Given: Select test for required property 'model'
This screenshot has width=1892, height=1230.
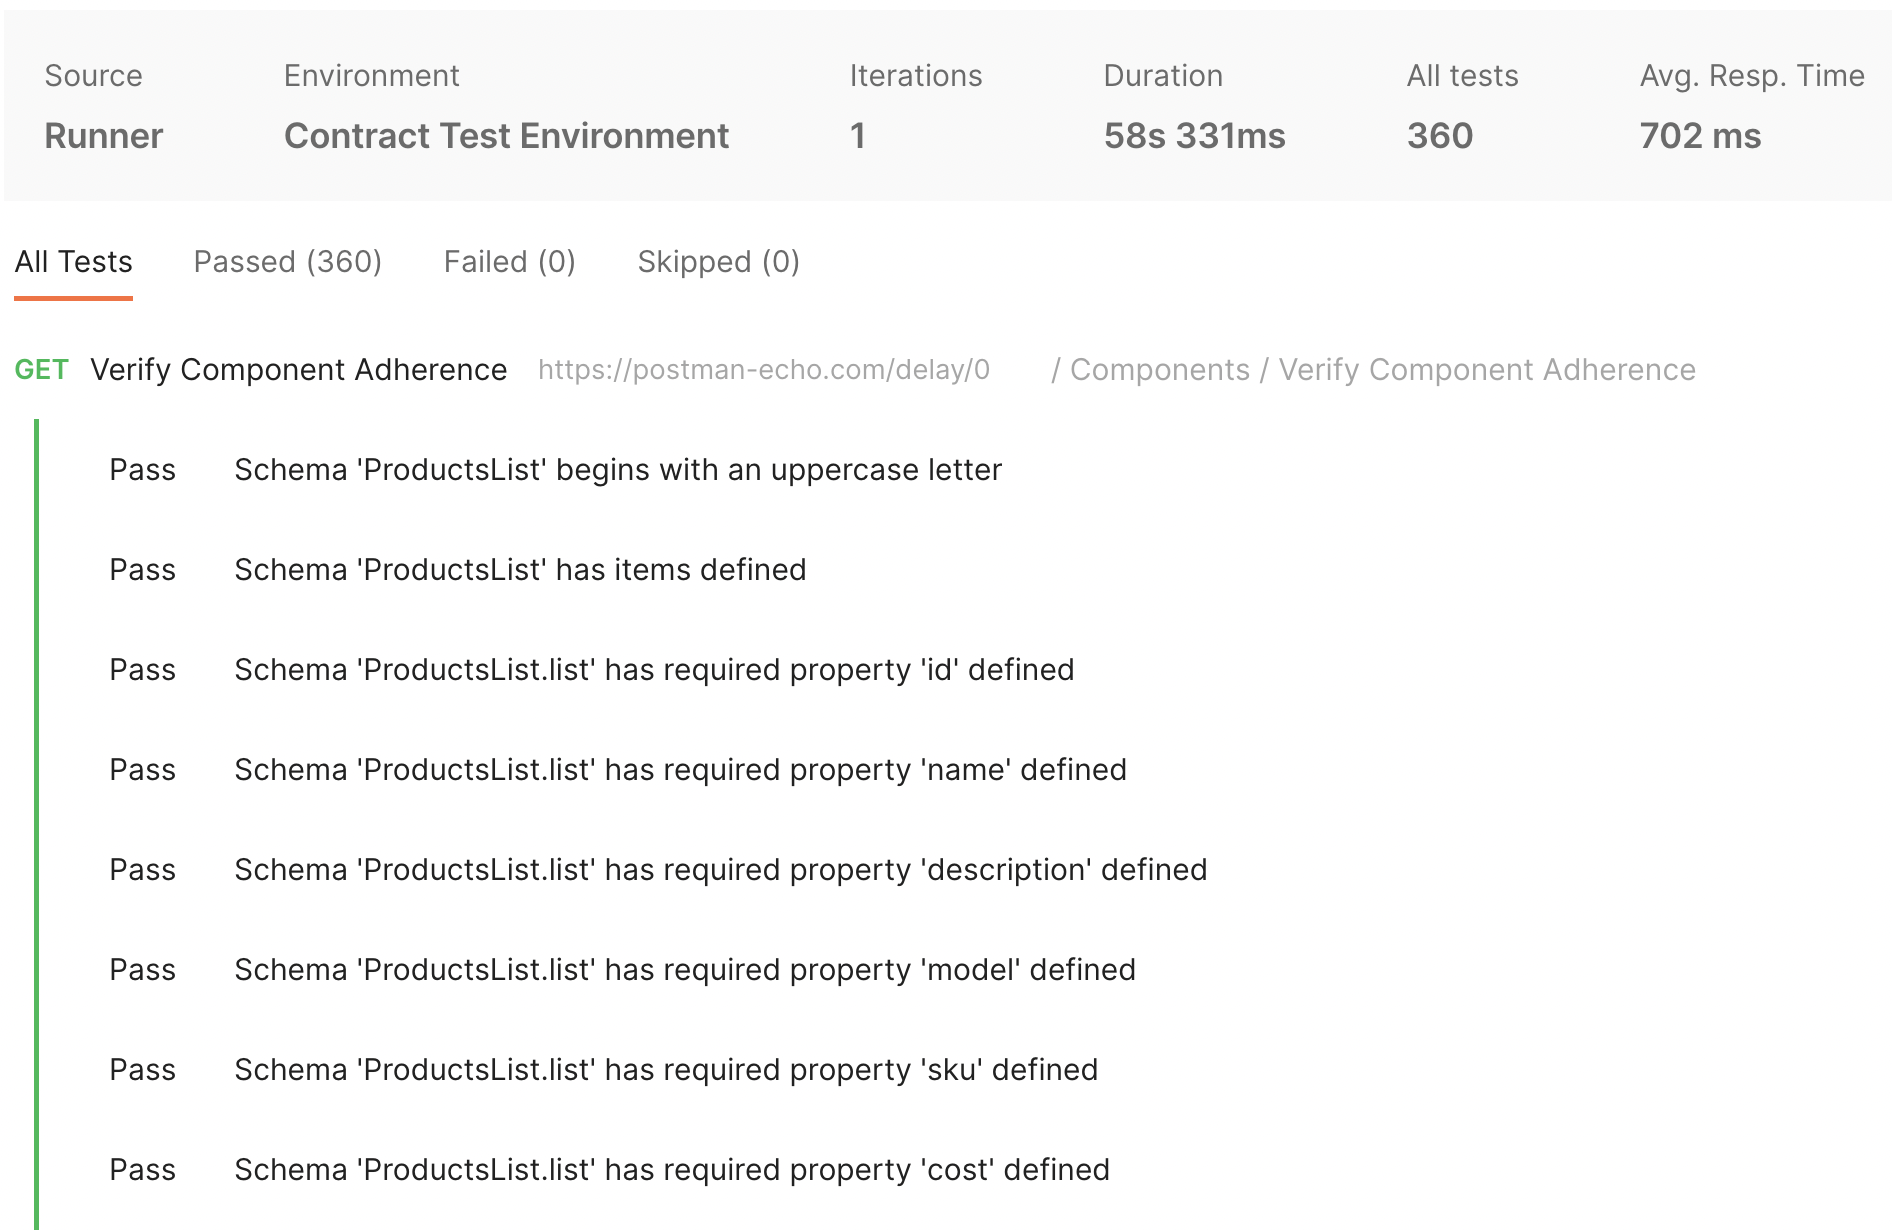Looking at the screenshot, I should [684, 970].
